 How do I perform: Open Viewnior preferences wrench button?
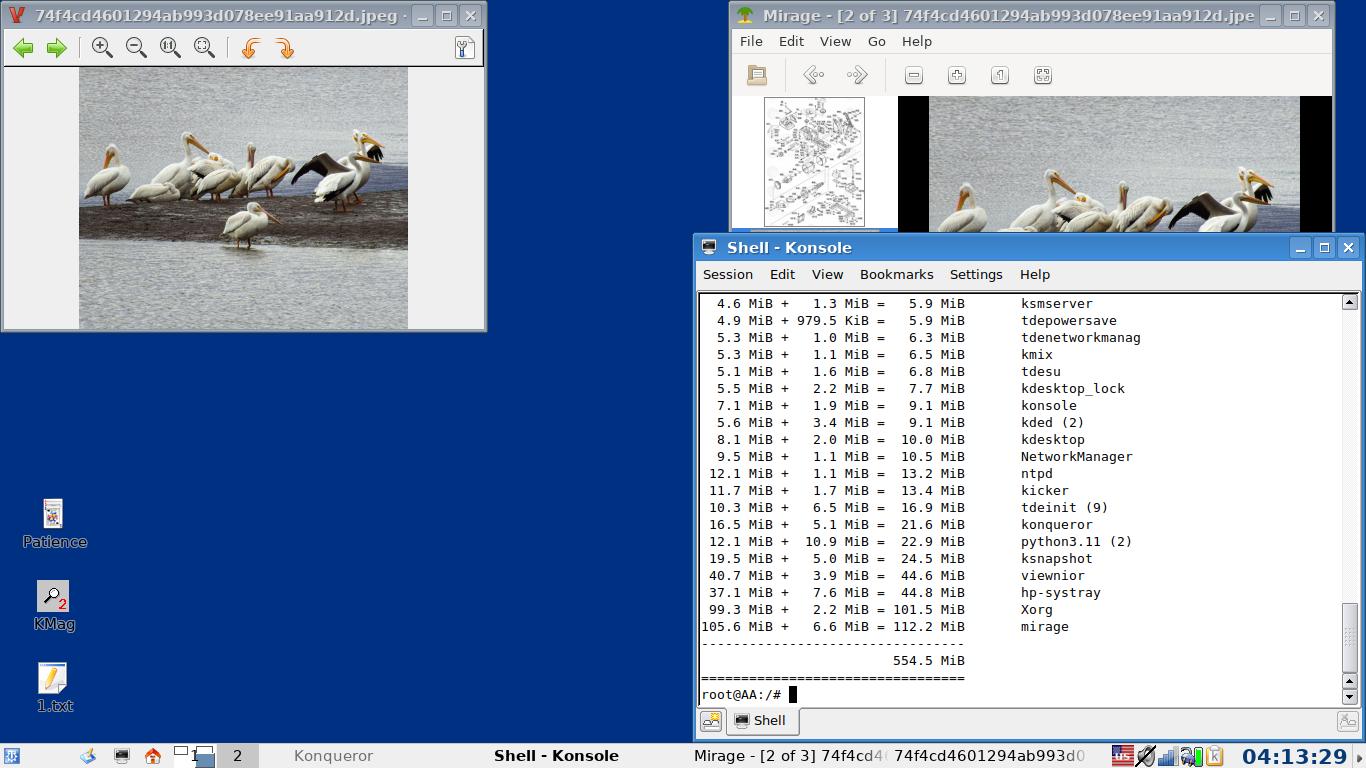pos(464,48)
